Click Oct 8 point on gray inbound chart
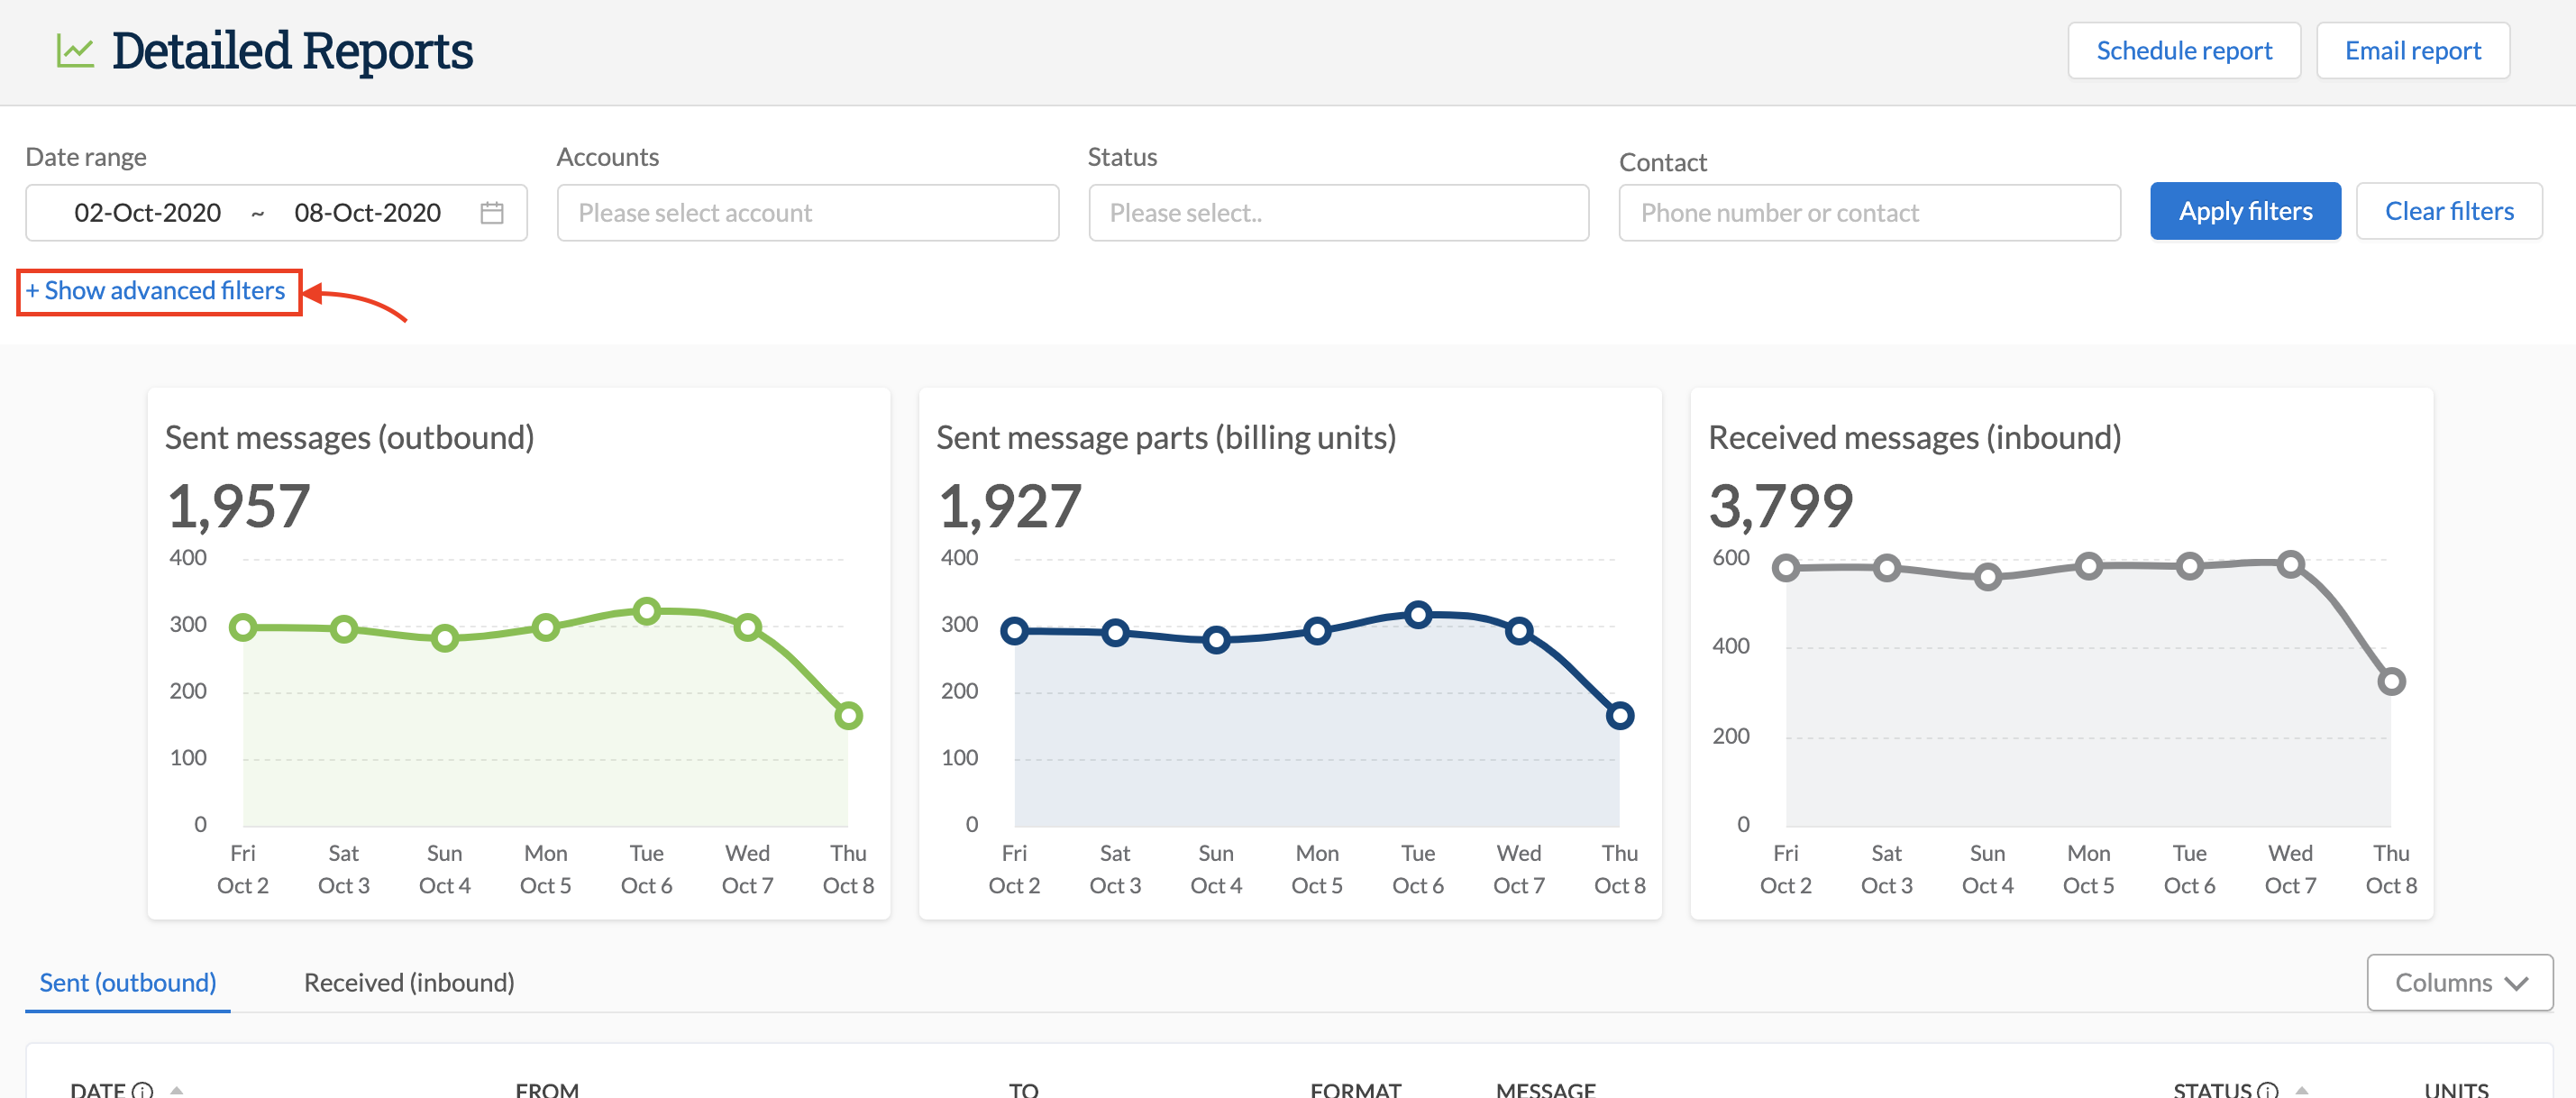 (x=2391, y=681)
